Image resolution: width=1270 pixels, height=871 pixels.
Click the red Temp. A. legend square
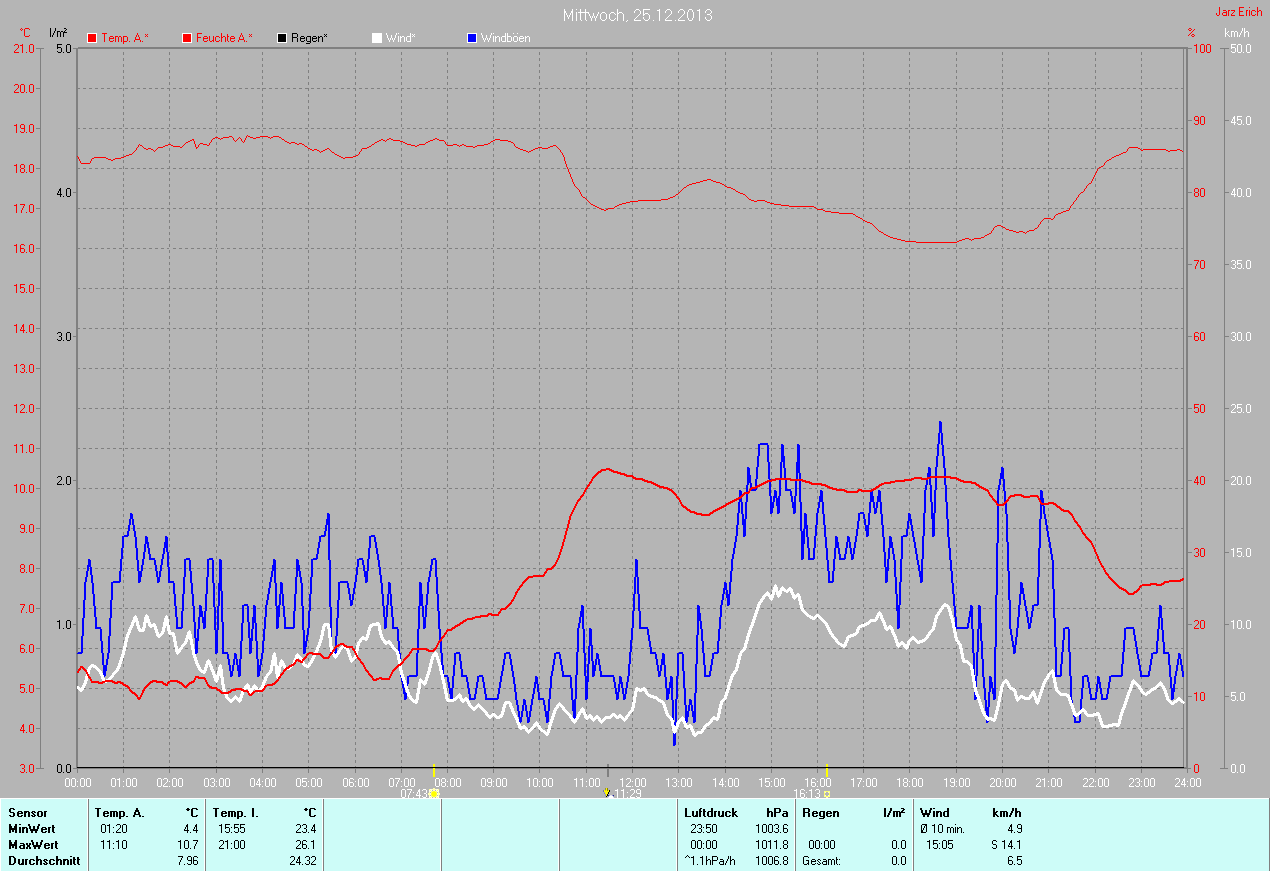coord(92,38)
